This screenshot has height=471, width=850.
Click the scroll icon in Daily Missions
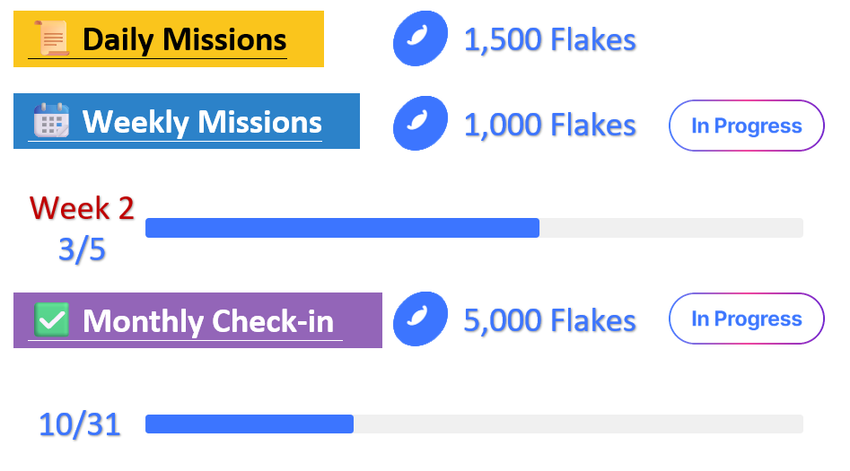click(x=51, y=38)
